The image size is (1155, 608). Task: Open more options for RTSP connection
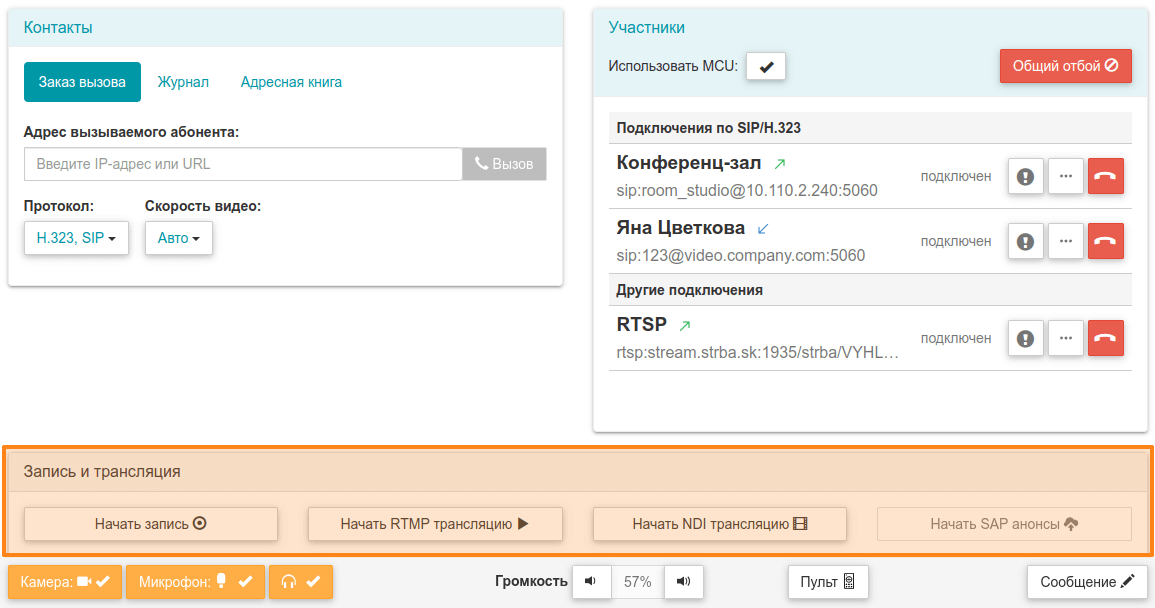pos(1065,338)
